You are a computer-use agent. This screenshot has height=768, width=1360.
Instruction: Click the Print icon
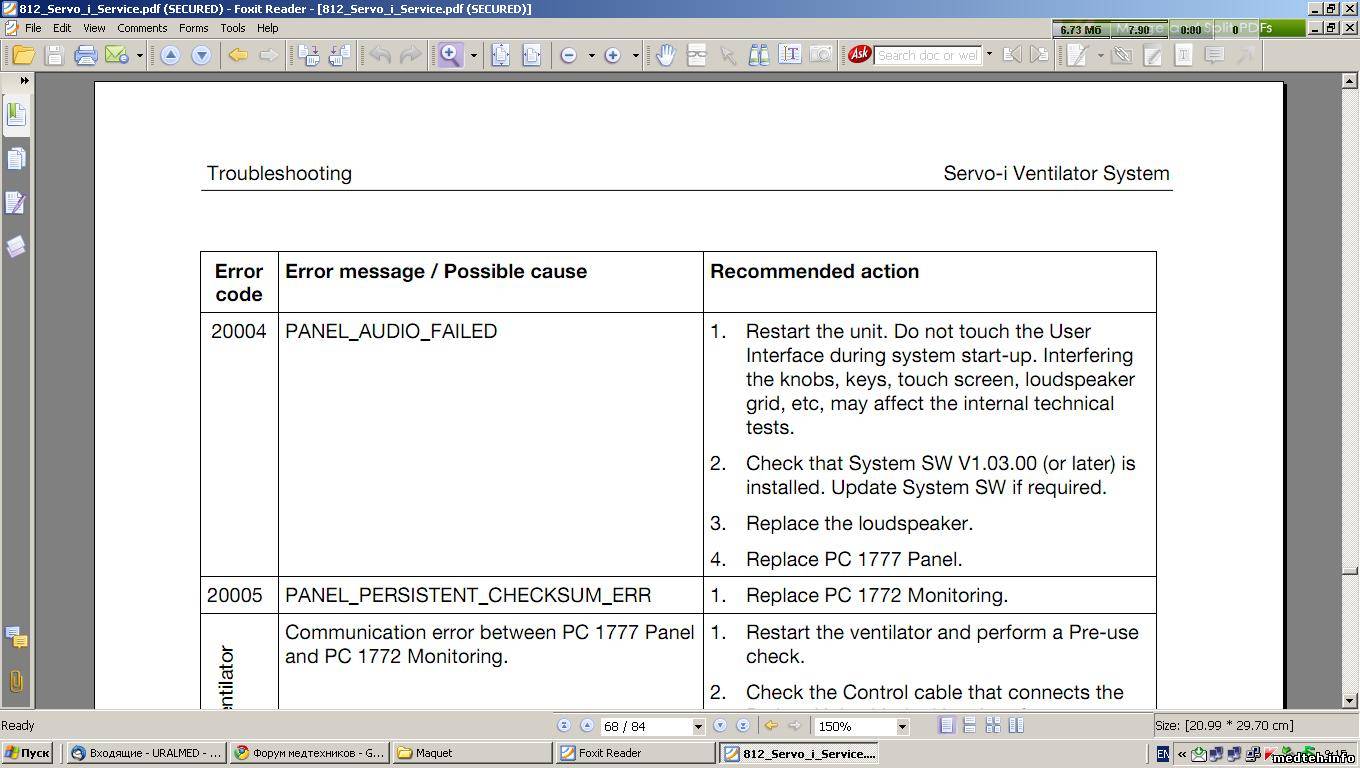86,55
